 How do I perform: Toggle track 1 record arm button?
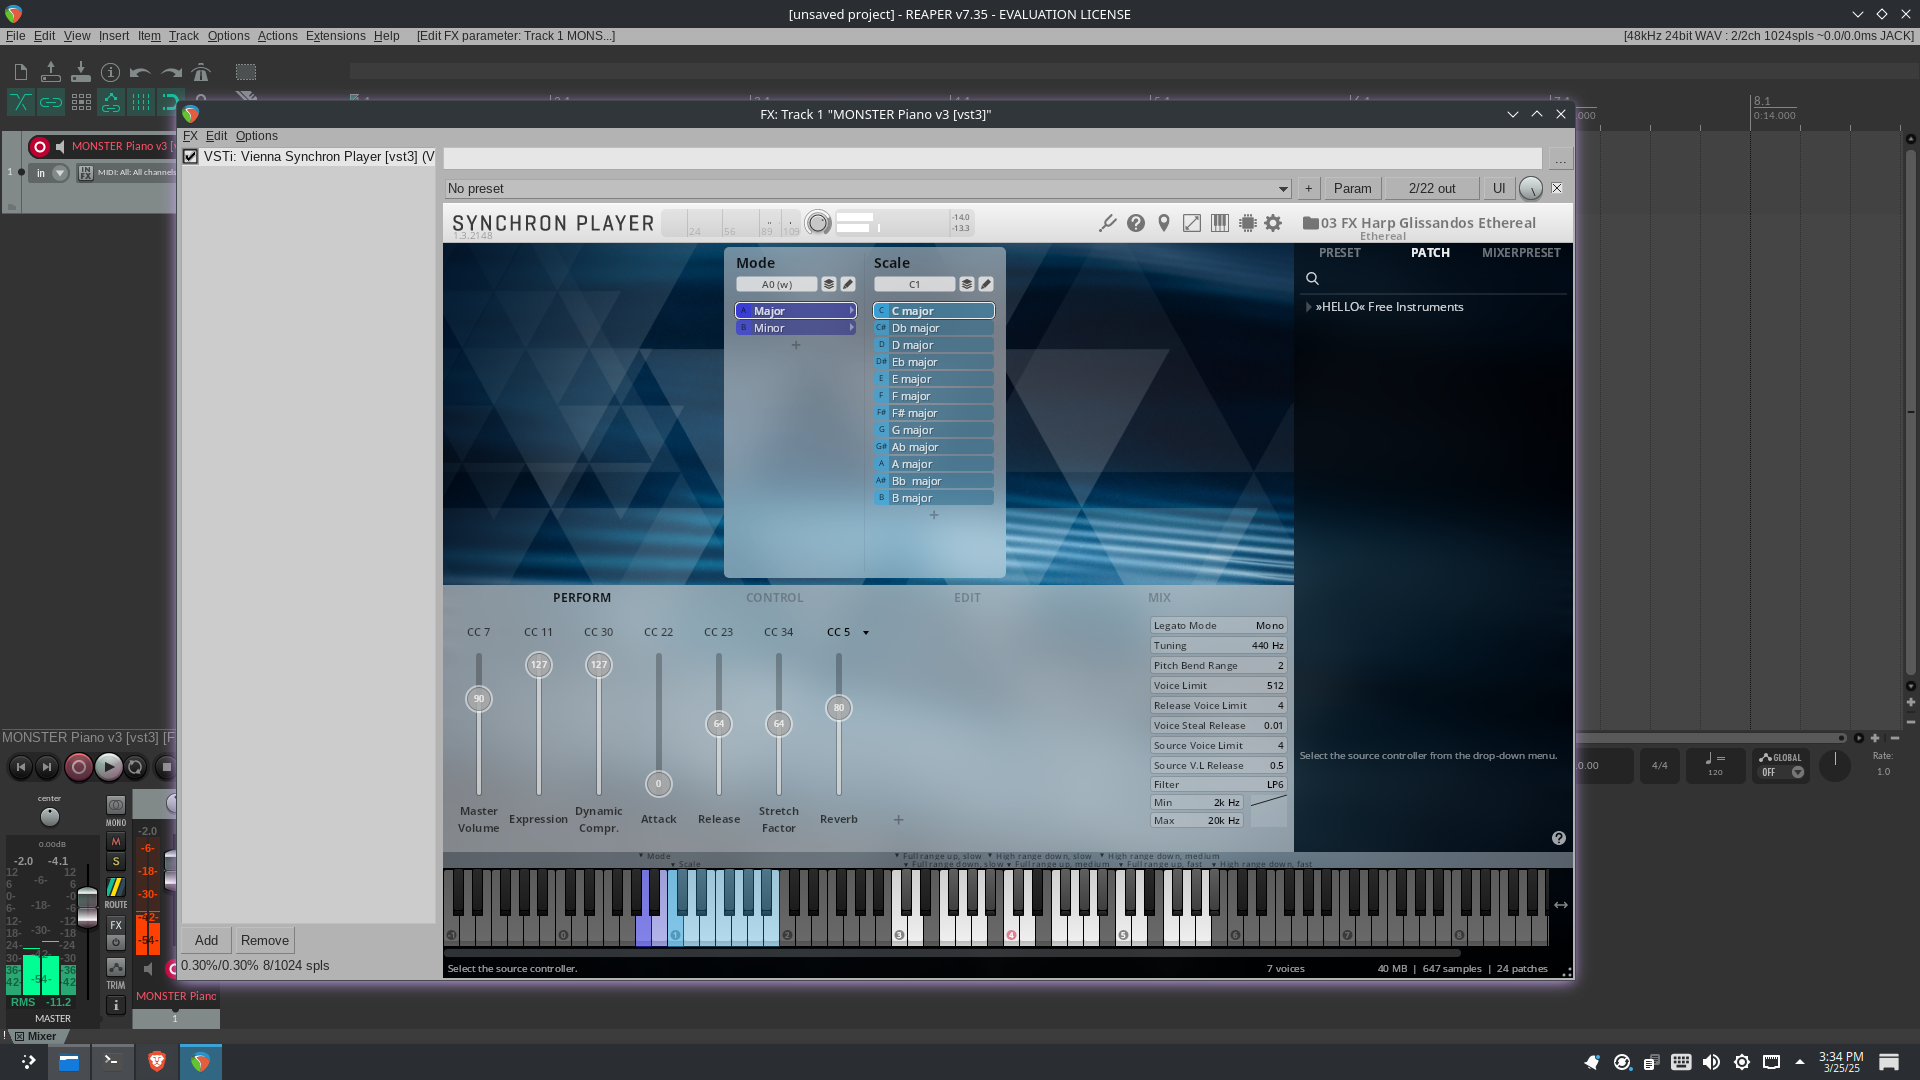click(x=40, y=147)
